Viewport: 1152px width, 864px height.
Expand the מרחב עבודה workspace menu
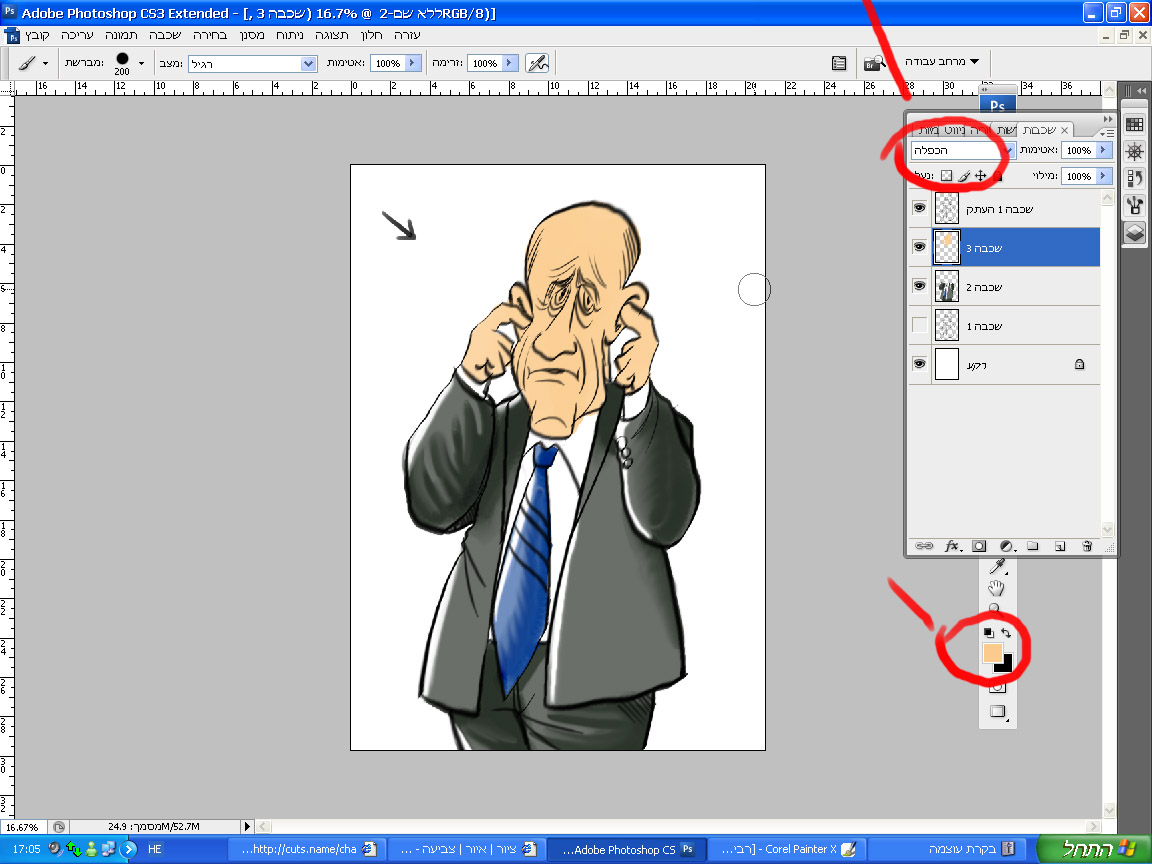[942, 62]
